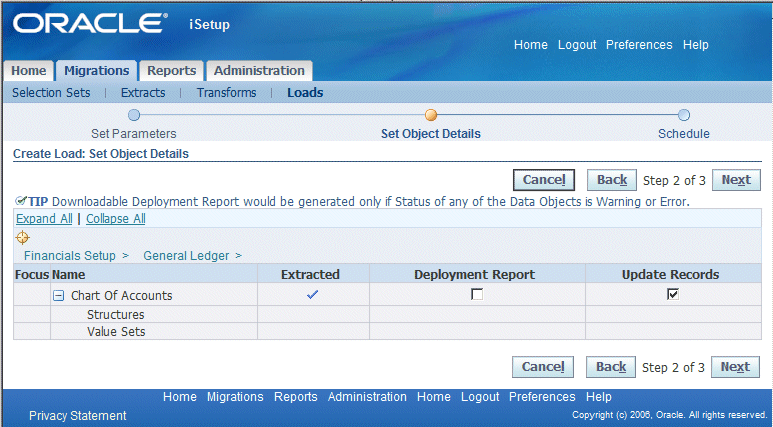
Task: Go to the Selection Sets subtab
Action: [51, 93]
